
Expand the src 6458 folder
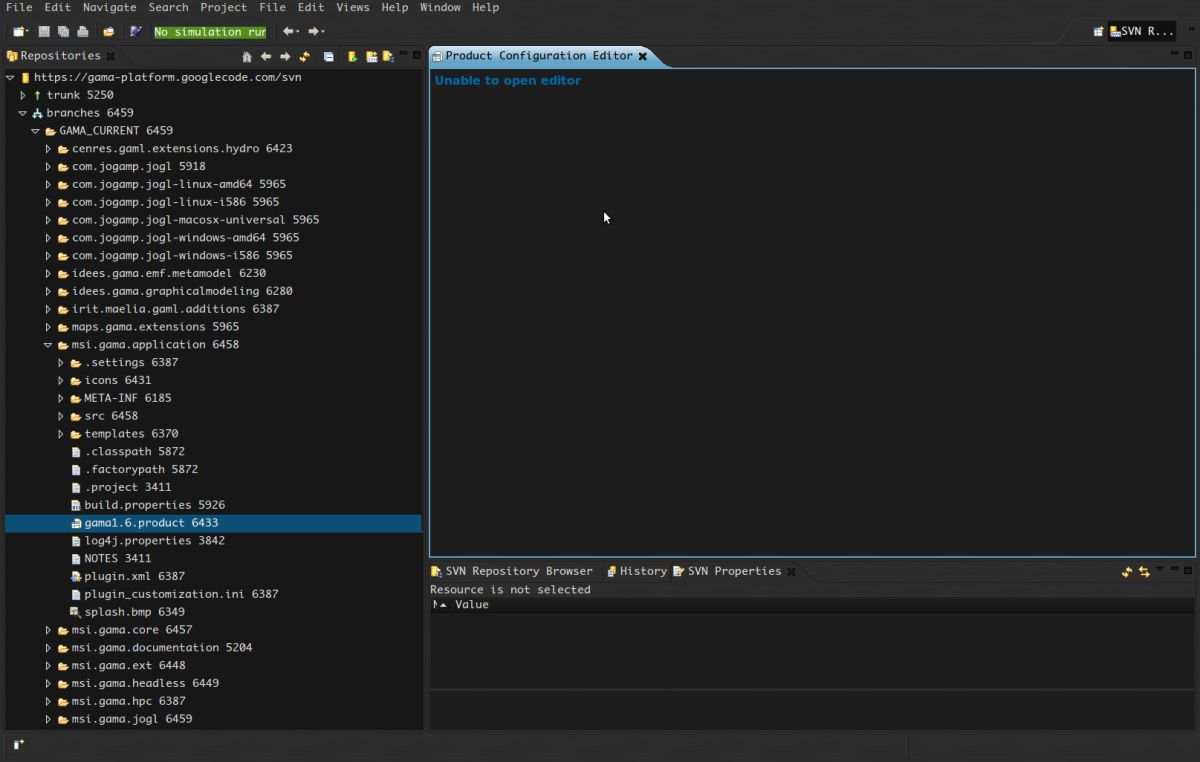pyautogui.click(x=61, y=416)
